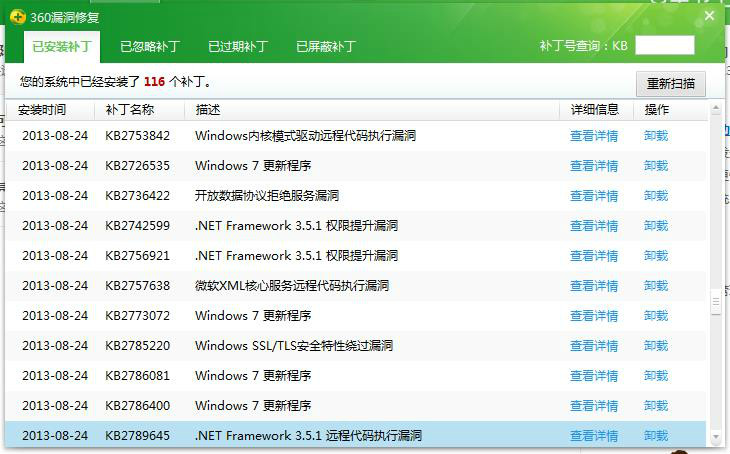View details for KB2773072

pyautogui.click(x=594, y=316)
